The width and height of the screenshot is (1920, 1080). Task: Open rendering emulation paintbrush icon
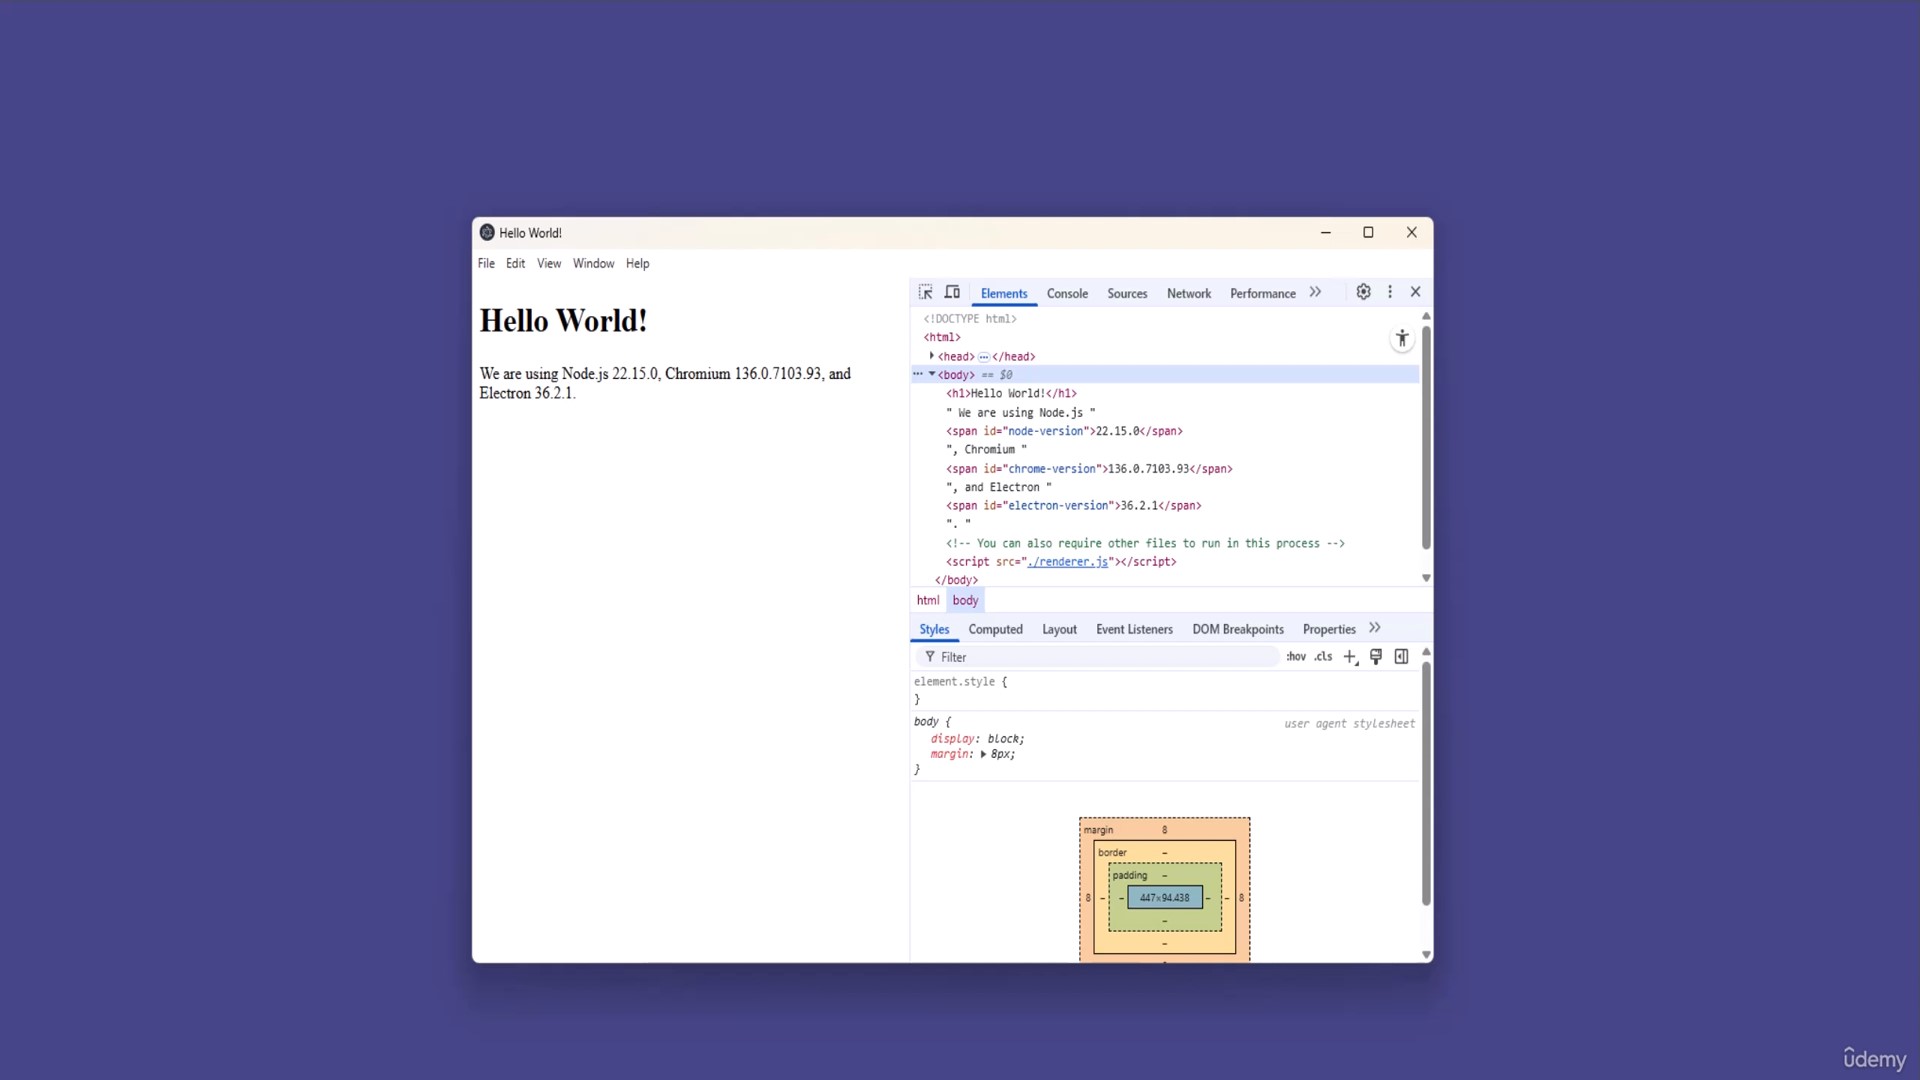tap(1376, 657)
